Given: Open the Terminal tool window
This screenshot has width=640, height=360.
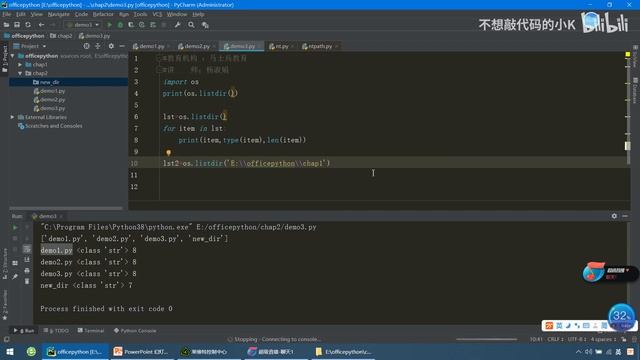Looking at the screenshot, I should pyautogui.click(x=91, y=331).
